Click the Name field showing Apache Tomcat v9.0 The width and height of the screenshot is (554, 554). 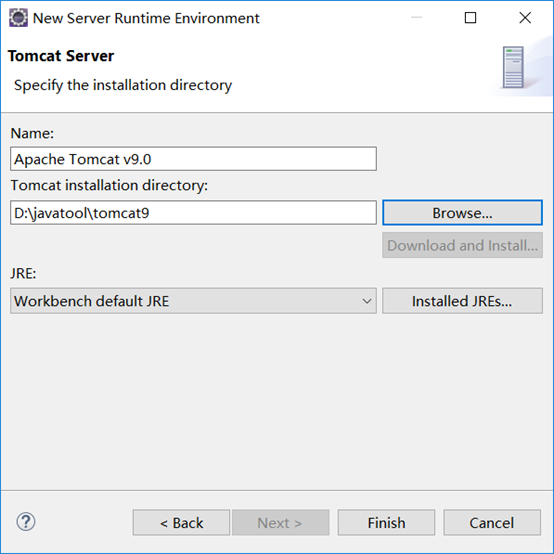pos(193,159)
